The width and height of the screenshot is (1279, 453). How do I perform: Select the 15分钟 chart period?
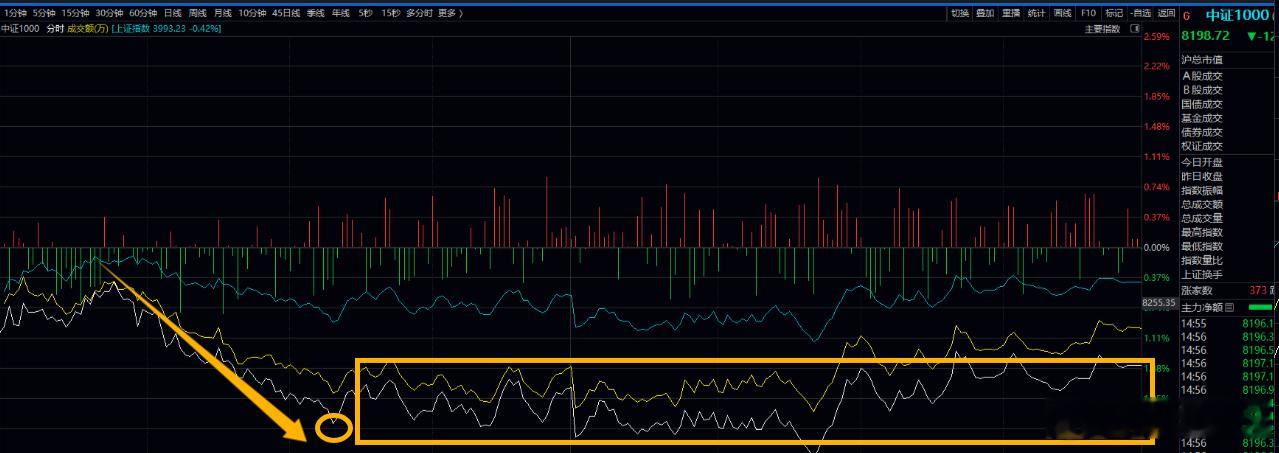[75, 13]
